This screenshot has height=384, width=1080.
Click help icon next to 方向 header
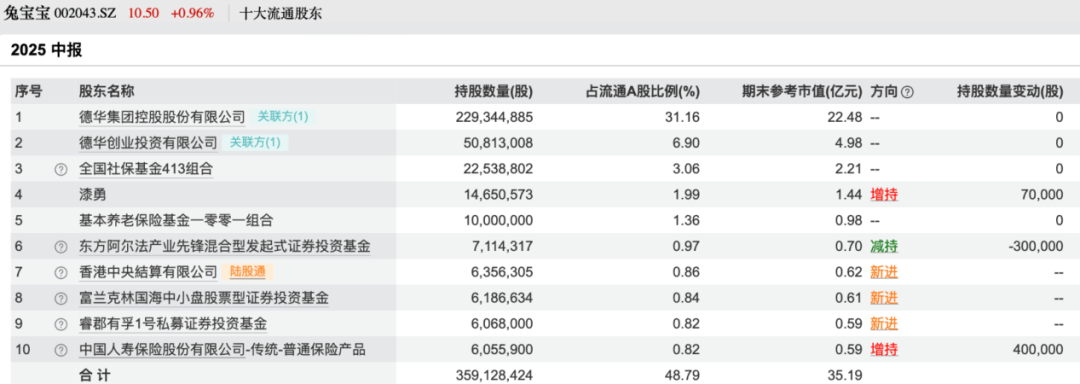pos(908,92)
